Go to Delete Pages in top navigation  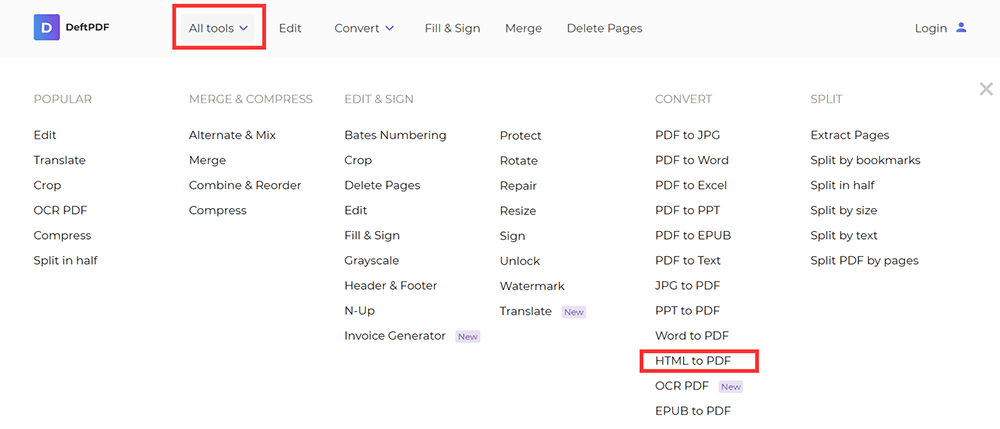pyautogui.click(x=604, y=28)
